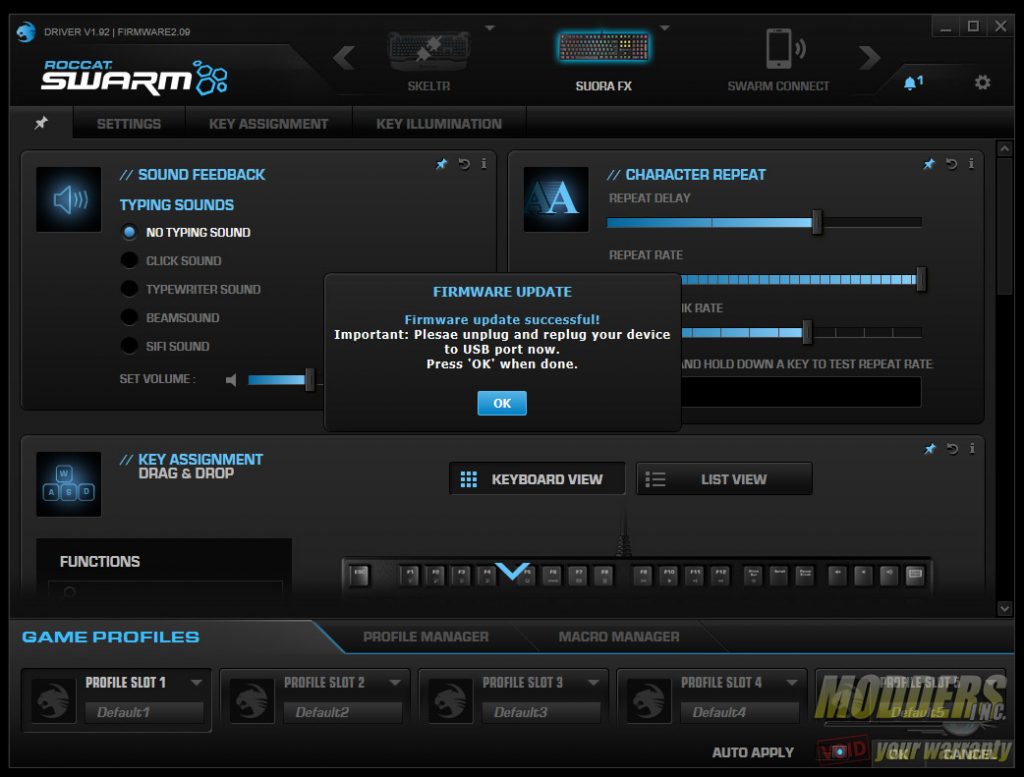Show info for Key Assignment panel
The width and height of the screenshot is (1024, 777).
(972, 449)
